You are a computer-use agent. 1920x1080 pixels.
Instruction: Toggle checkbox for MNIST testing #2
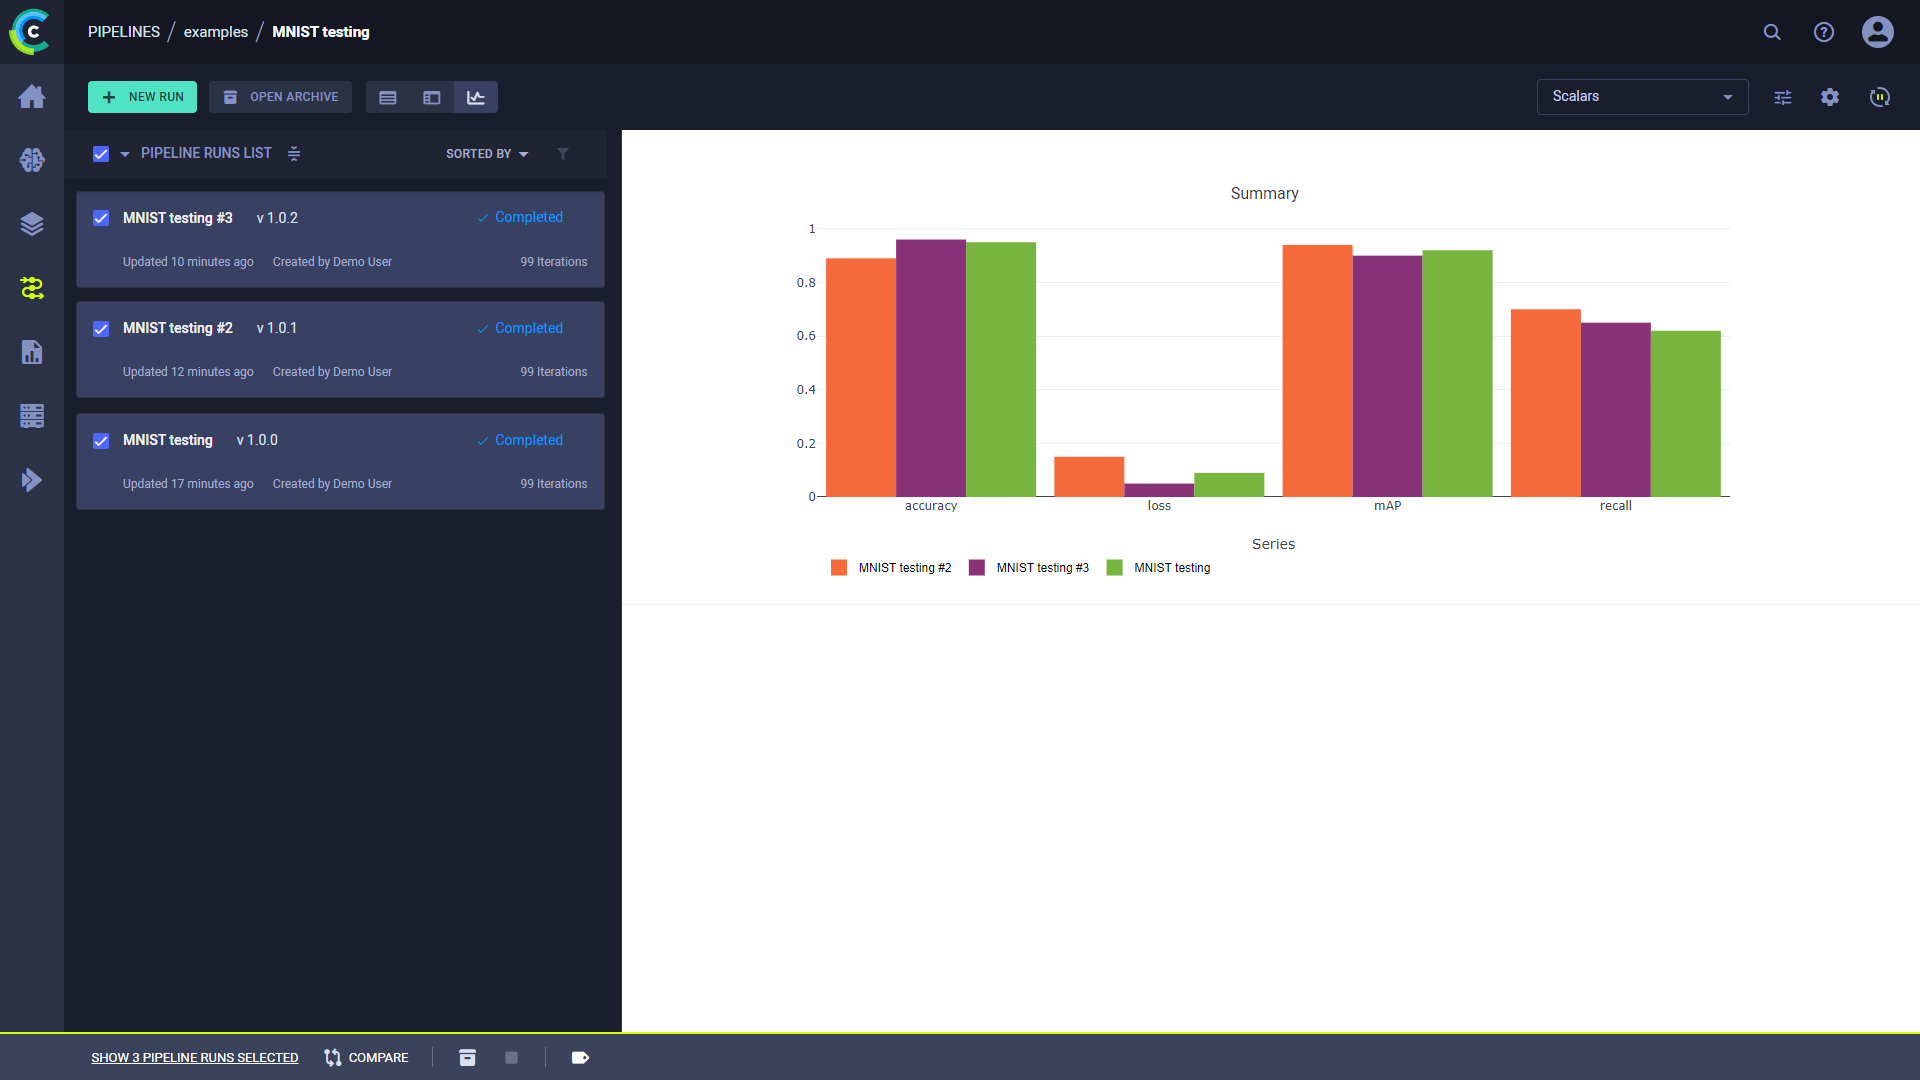(x=100, y=328)
